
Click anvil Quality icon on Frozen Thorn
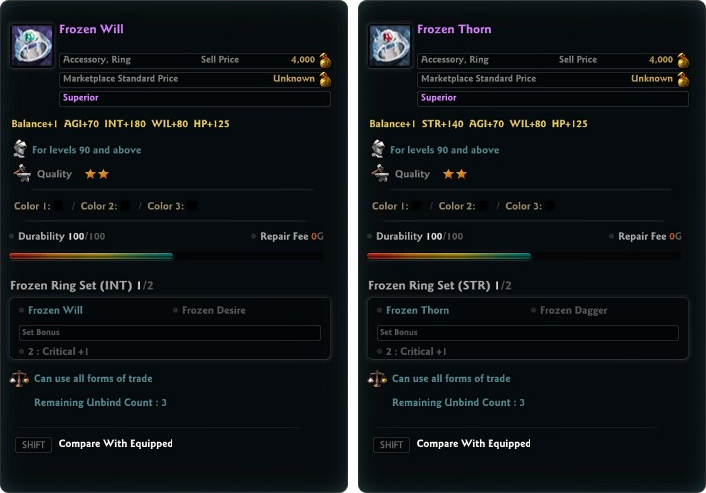pyautogui.click(x=380, y=173)
